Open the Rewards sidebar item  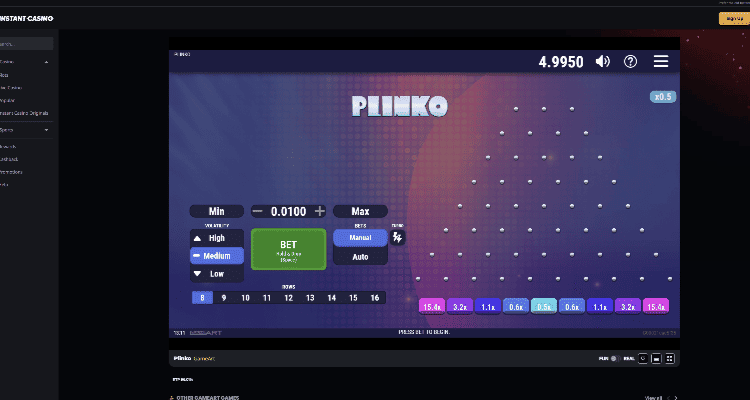coord(8,146)
